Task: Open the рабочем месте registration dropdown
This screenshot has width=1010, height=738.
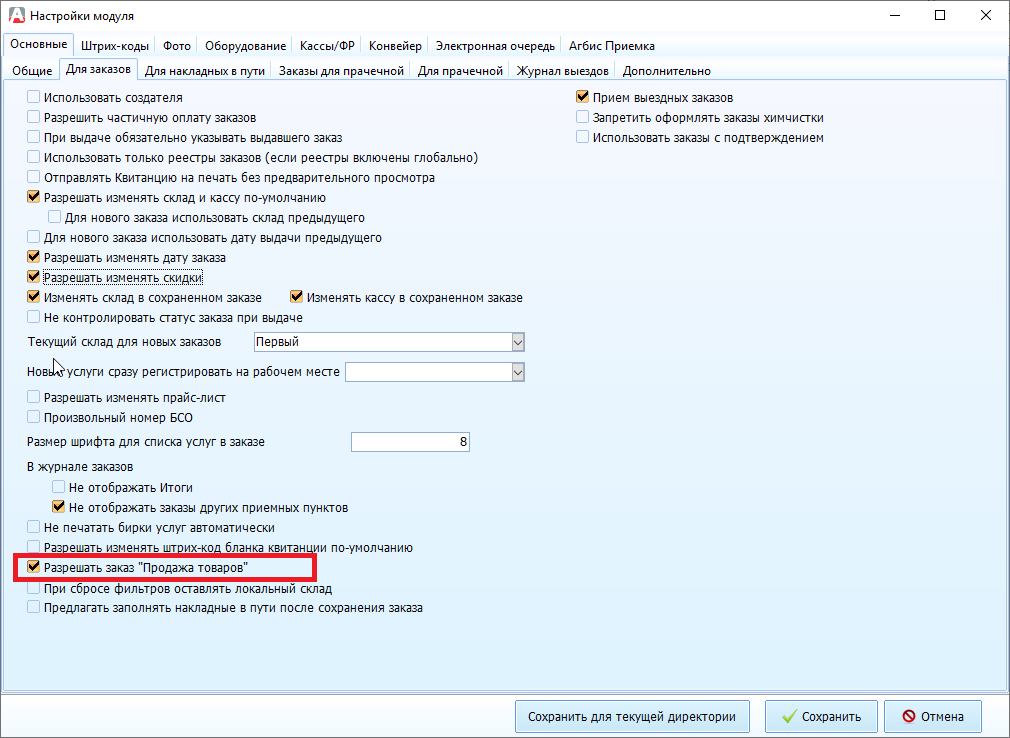Action: (x=518, y=372)
